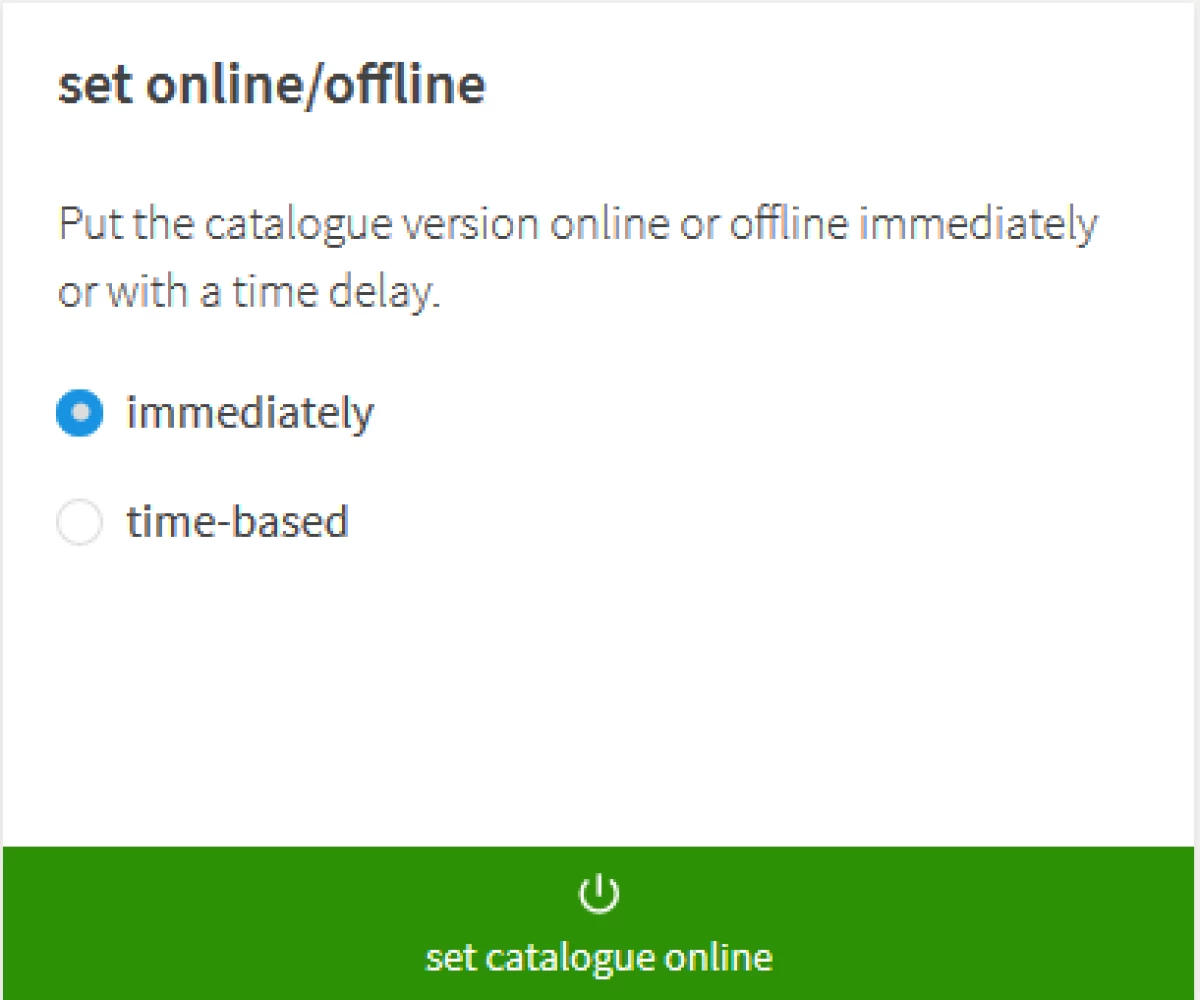Click the word "online" in the green button

tap(720, 957)
